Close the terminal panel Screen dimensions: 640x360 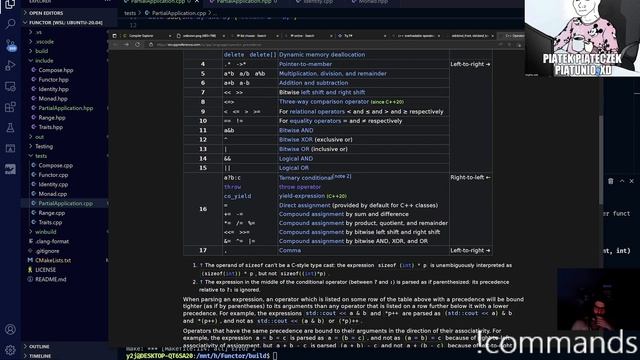(631, 181)
